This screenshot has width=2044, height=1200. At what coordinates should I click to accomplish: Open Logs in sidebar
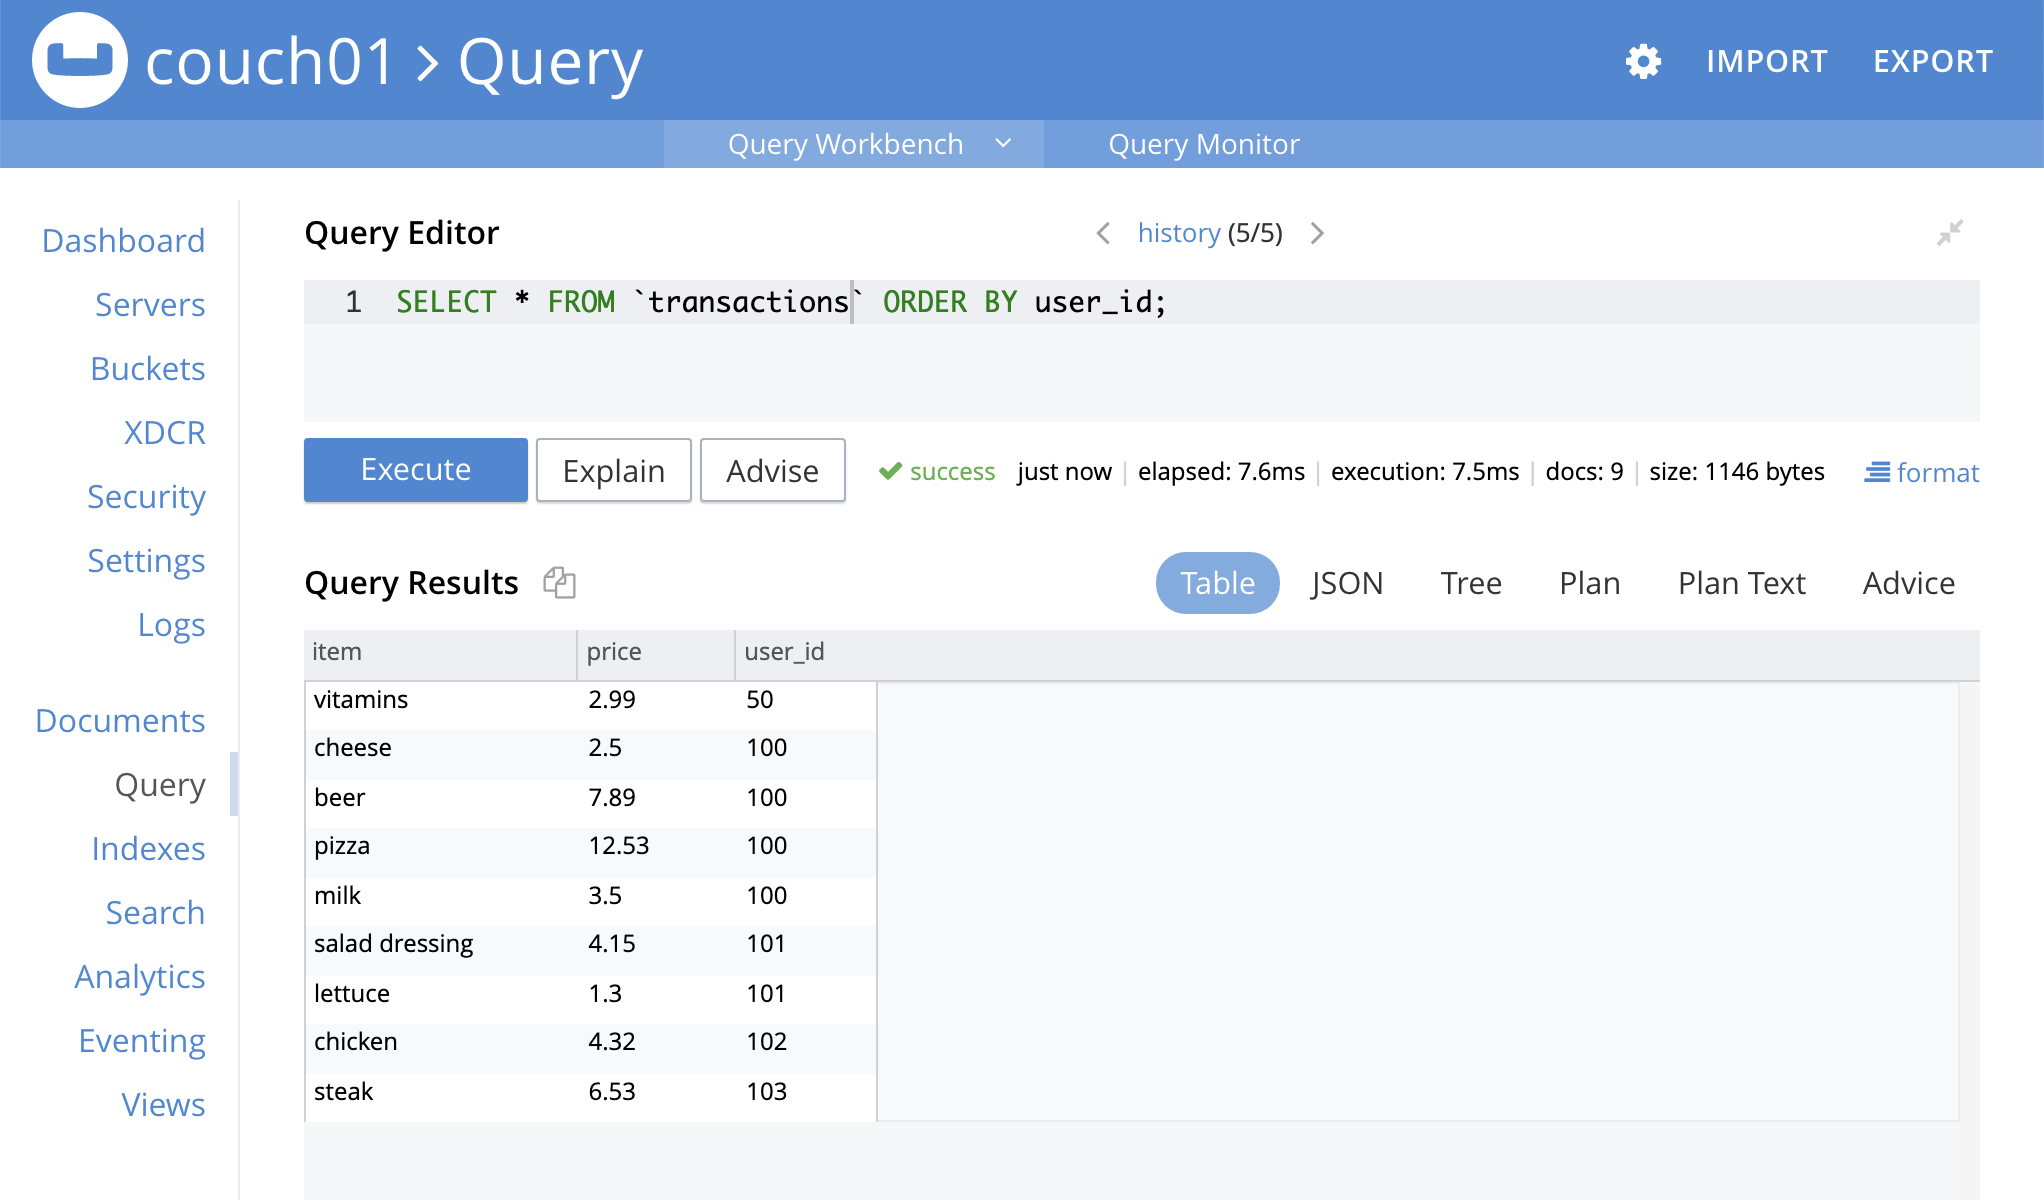[x=172, y=625]
